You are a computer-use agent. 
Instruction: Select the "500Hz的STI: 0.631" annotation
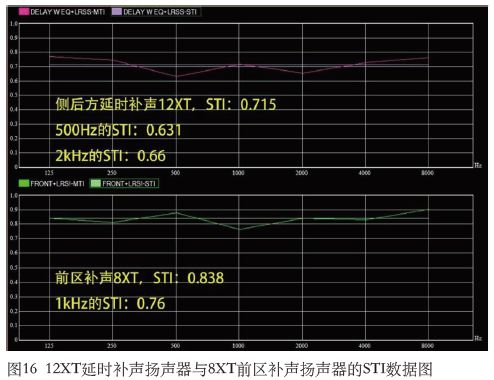click(x=118, y=130)
